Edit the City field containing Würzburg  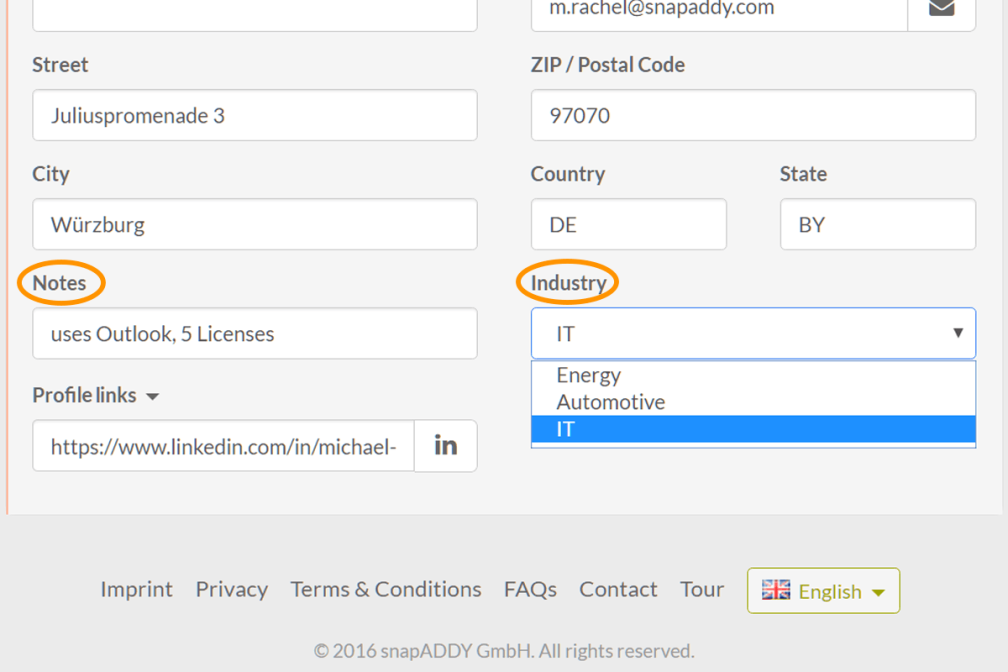255,224
